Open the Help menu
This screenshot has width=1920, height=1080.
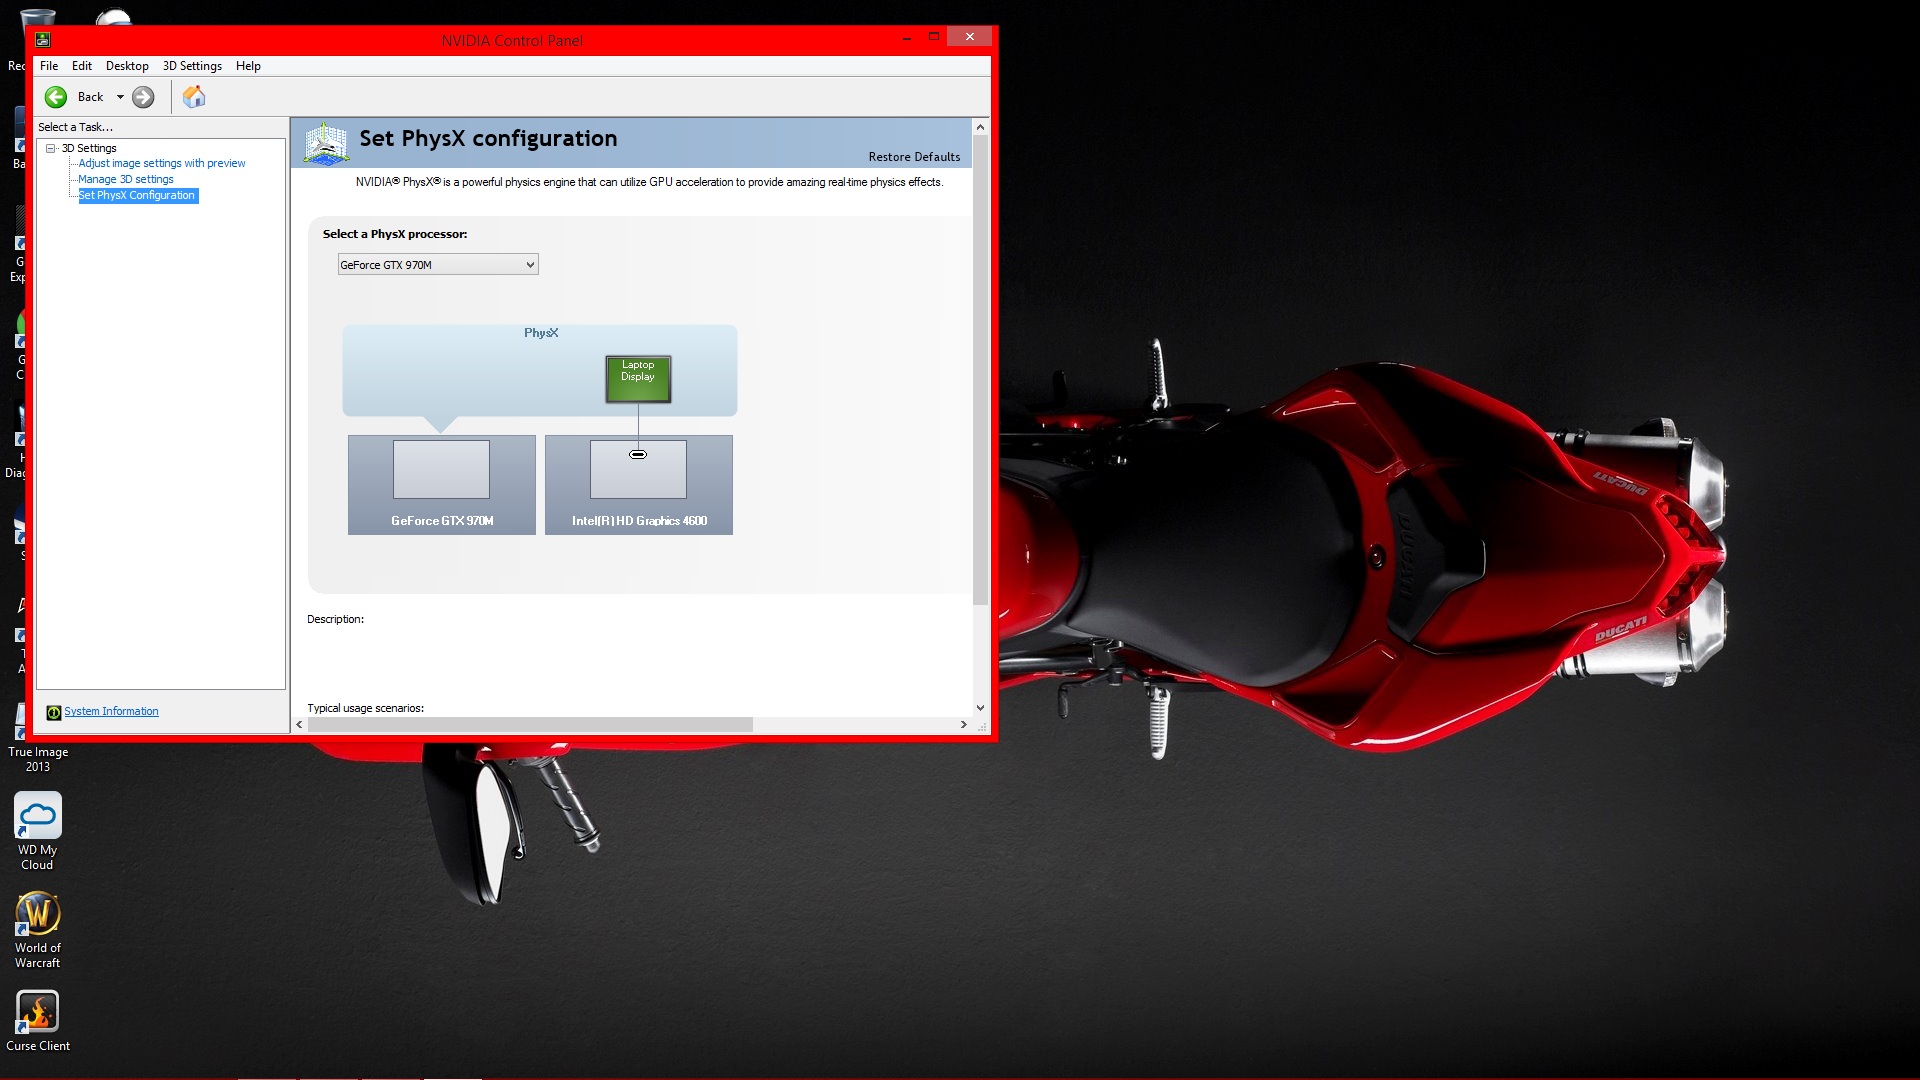pyautogui.click(x=248, y=66)
